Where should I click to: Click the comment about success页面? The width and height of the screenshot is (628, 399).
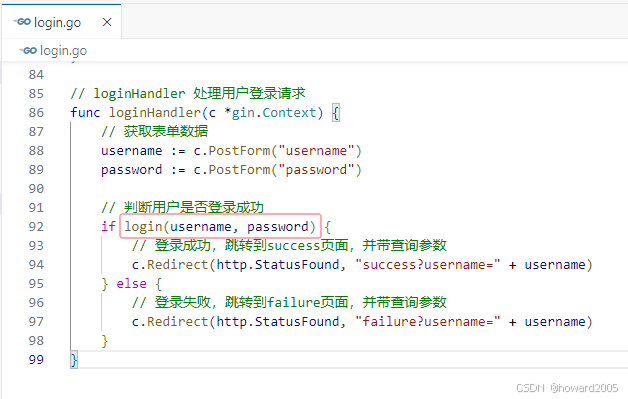[289, 245]
